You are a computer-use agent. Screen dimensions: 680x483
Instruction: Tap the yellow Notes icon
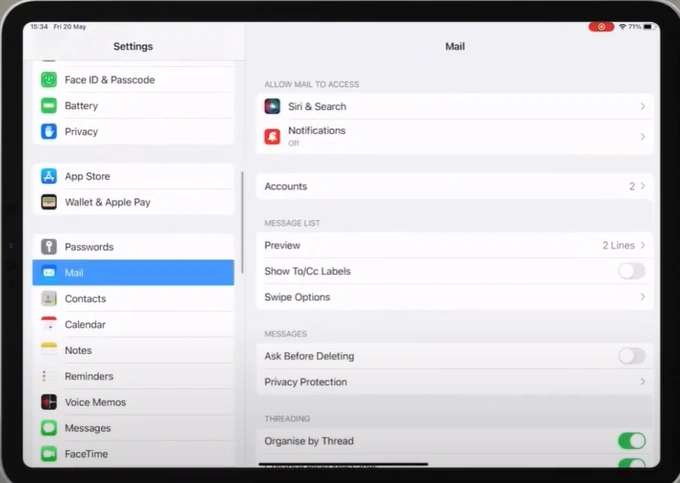49,350
